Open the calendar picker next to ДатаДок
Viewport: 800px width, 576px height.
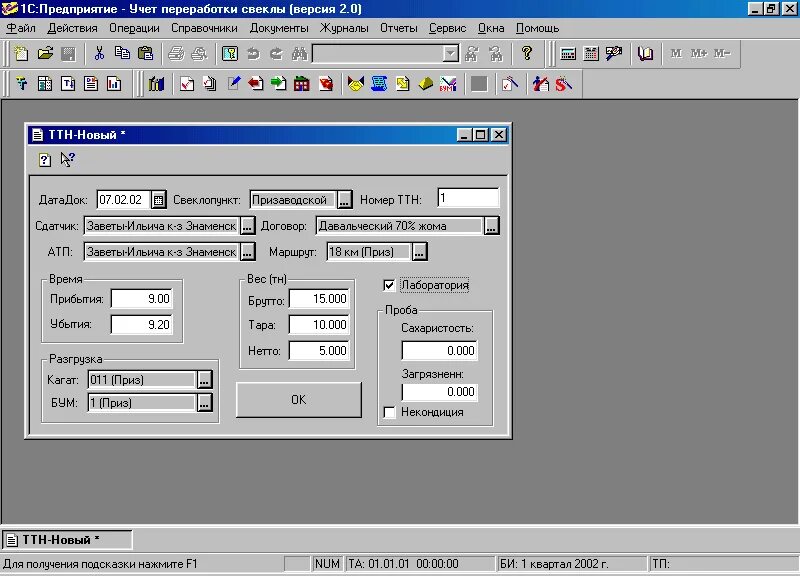tap(159, 200)
